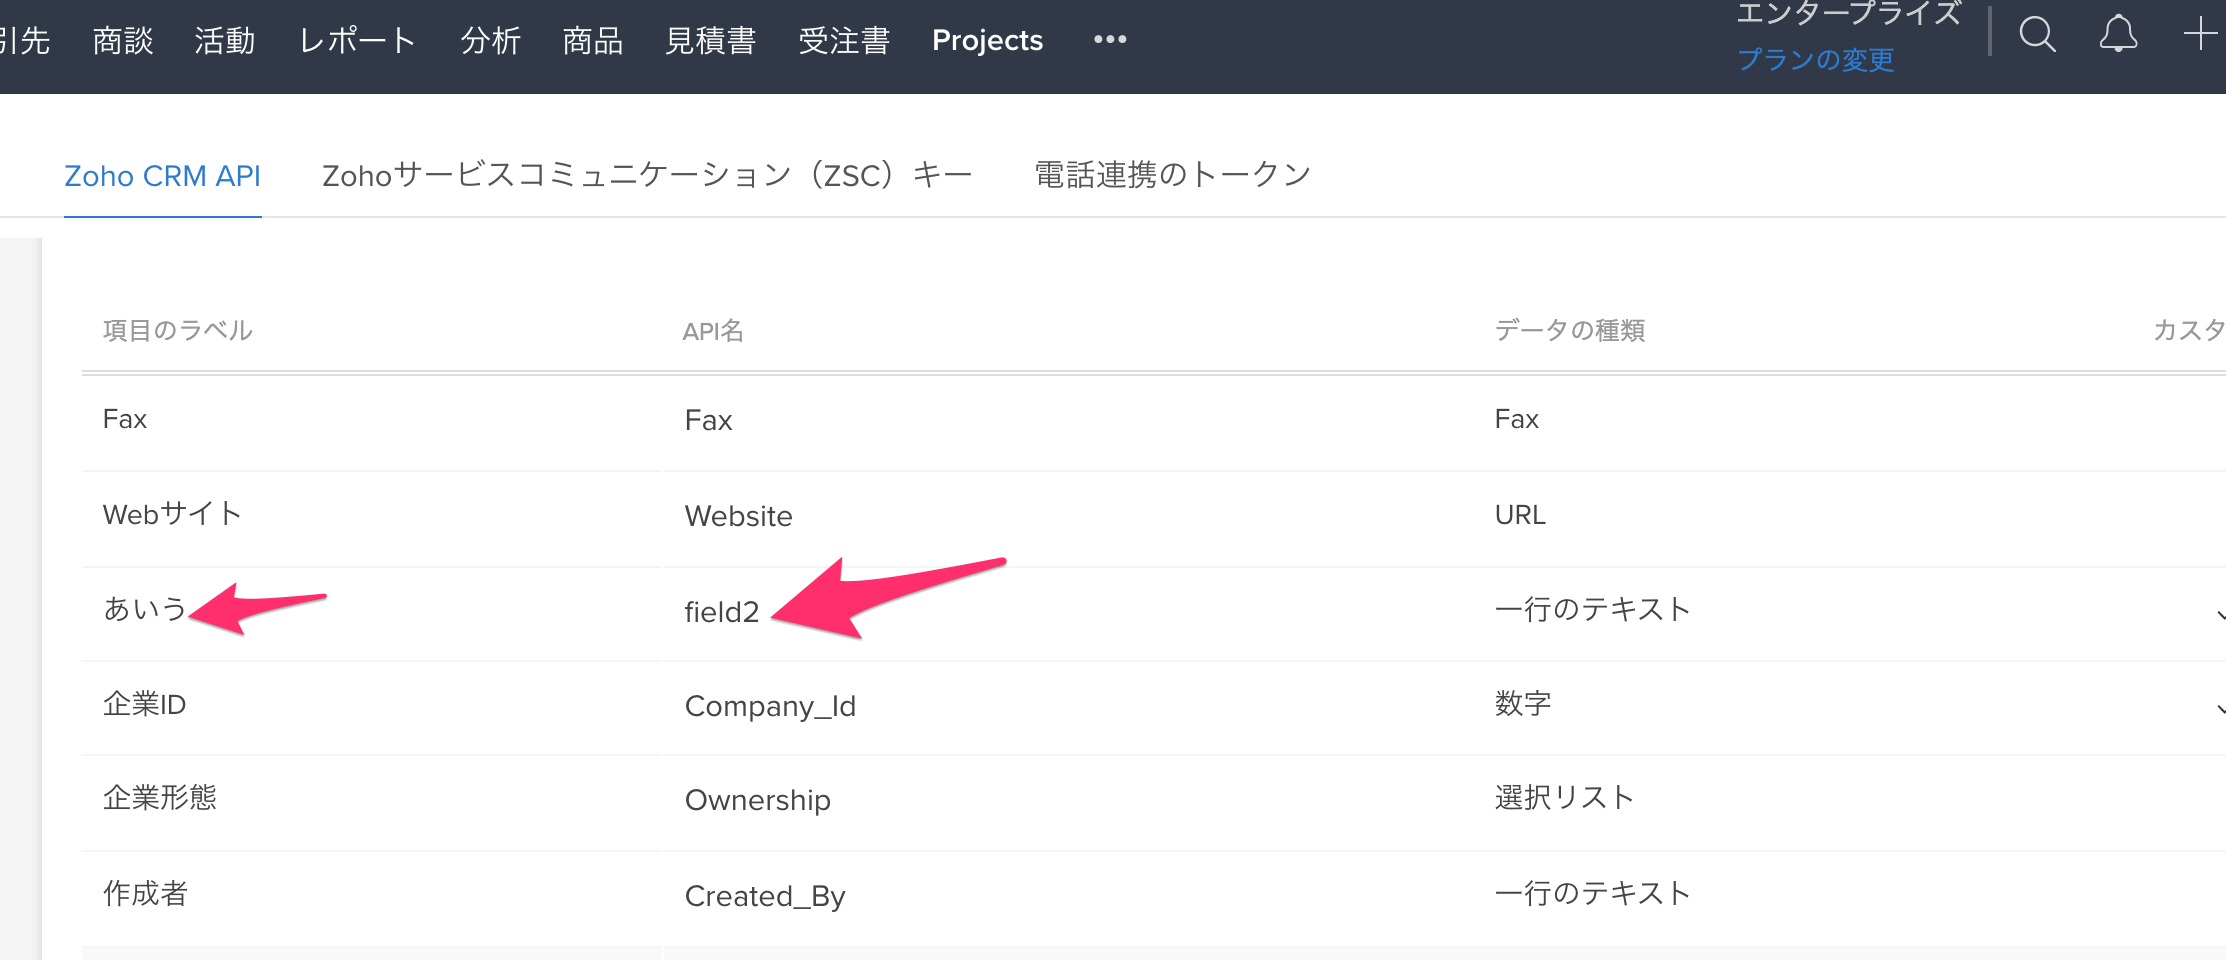
Task: Select the Zoho CRM API tab
Action: click(162, 176)
